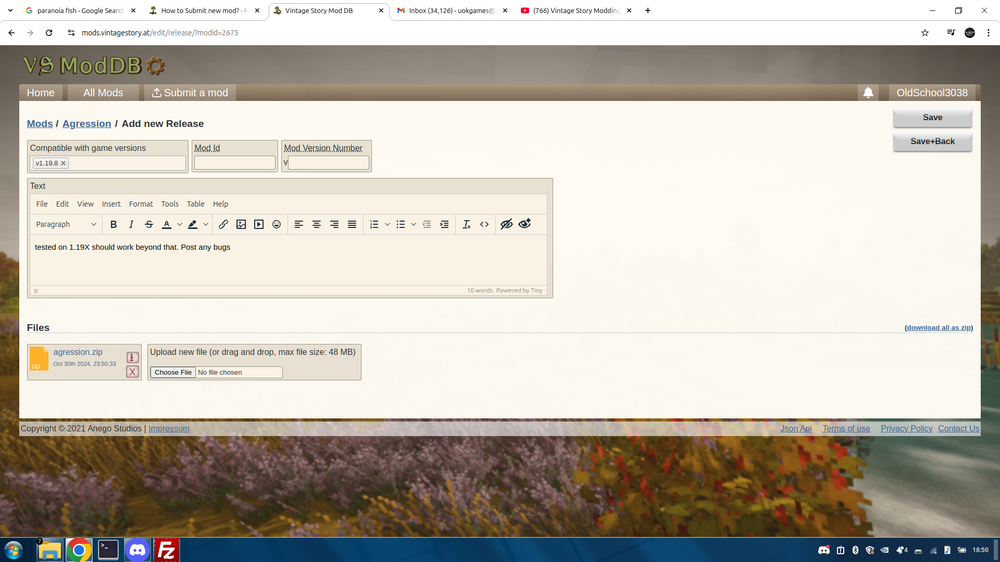Viewport: 1000px width, 562px height.
Task: Open the emoji picker in the editor
Action: tap(277, 225)
